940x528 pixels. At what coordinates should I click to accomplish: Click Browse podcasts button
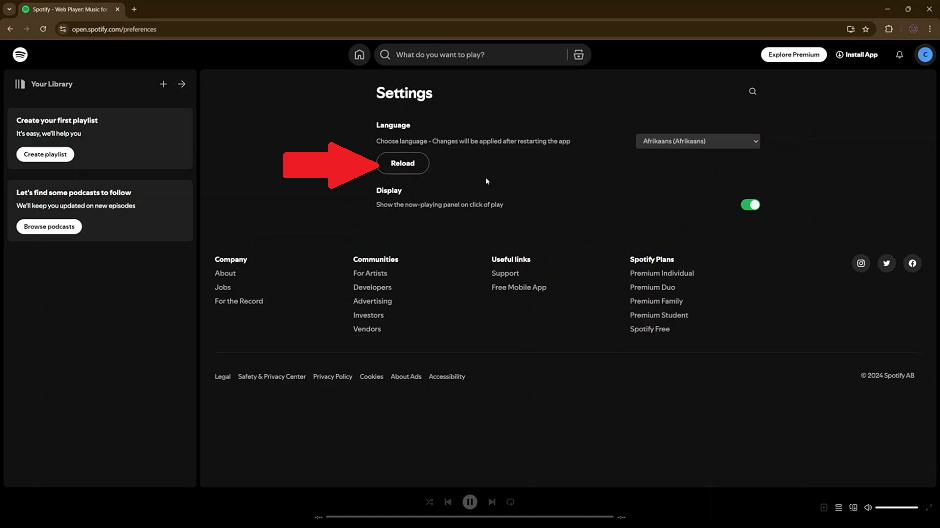(x=49, y=227)
